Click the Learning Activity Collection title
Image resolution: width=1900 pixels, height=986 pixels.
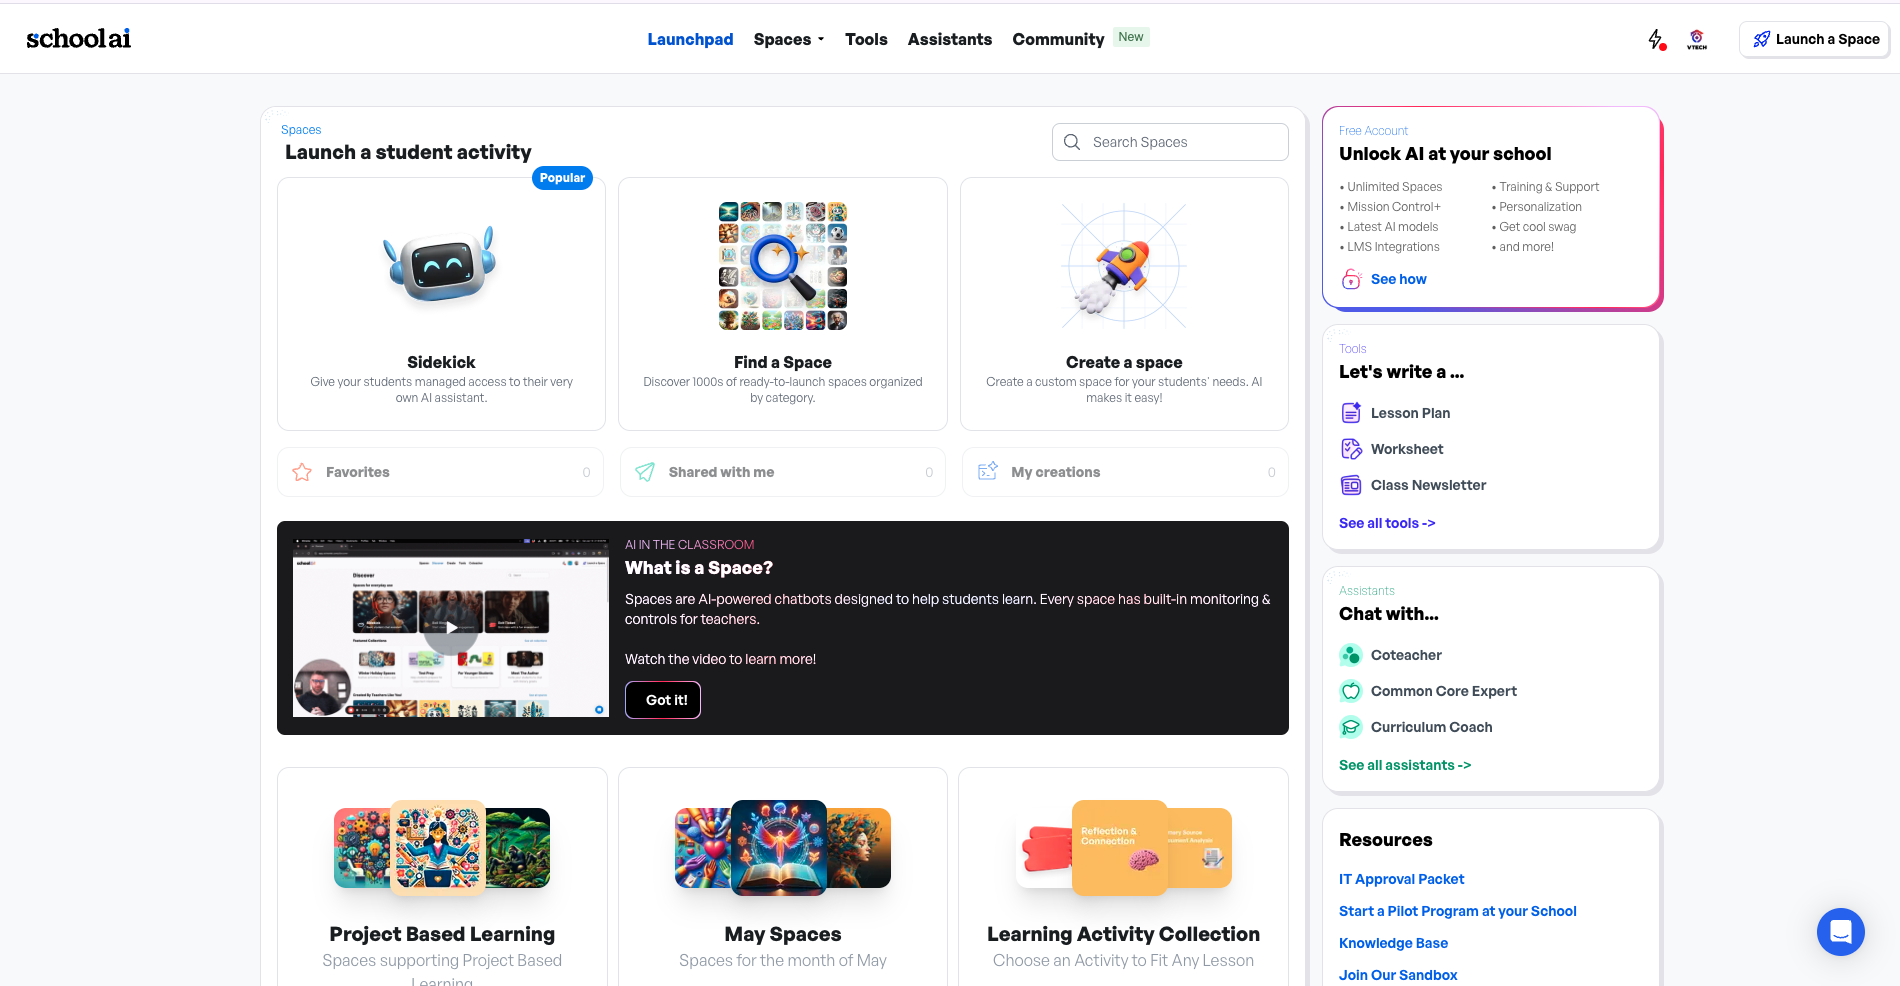[1124, 934]
